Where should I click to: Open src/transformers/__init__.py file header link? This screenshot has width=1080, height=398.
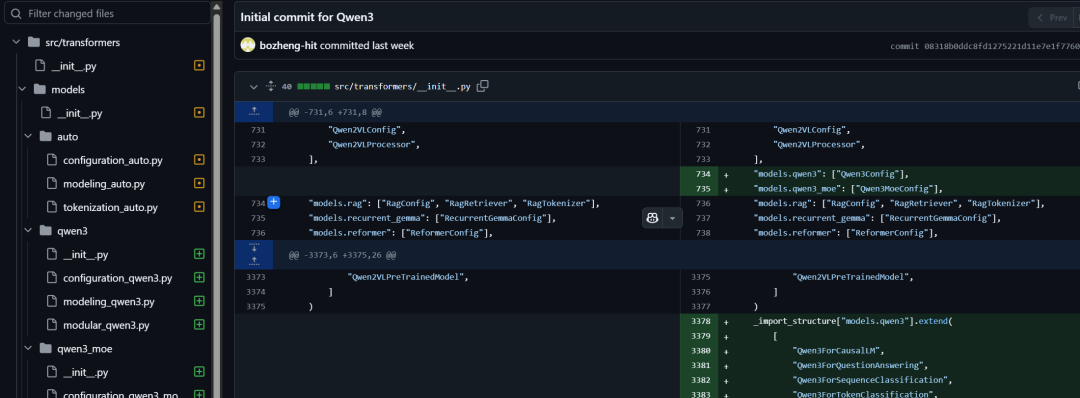pyautogui.click(x=402, y=87)
